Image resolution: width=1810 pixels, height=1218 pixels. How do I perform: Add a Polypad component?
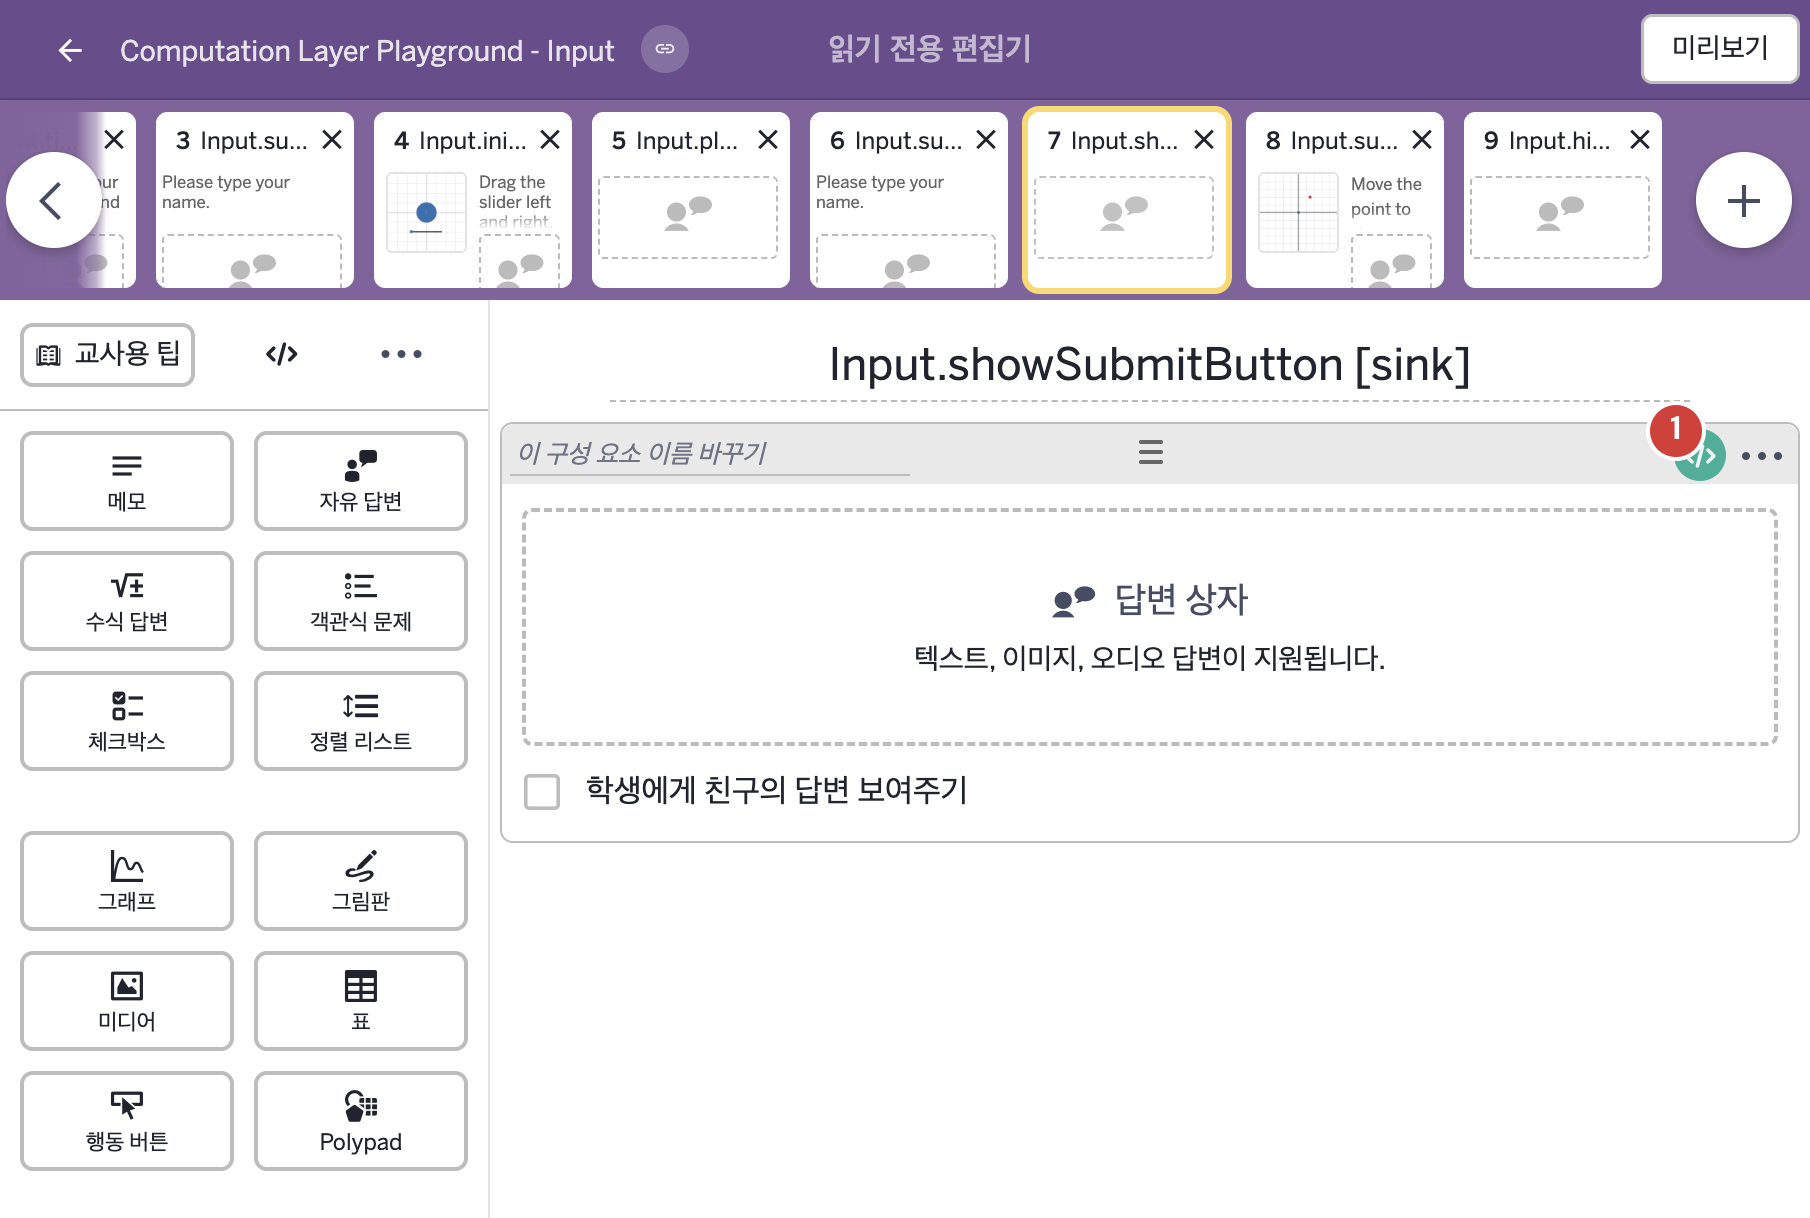point(361,1121)
